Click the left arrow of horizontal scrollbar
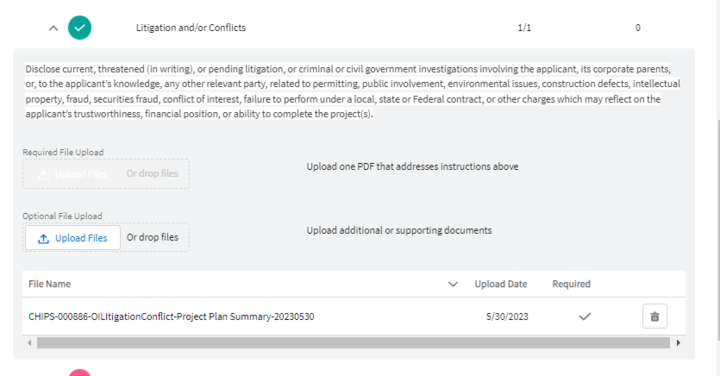 click(x=29, y=342)
